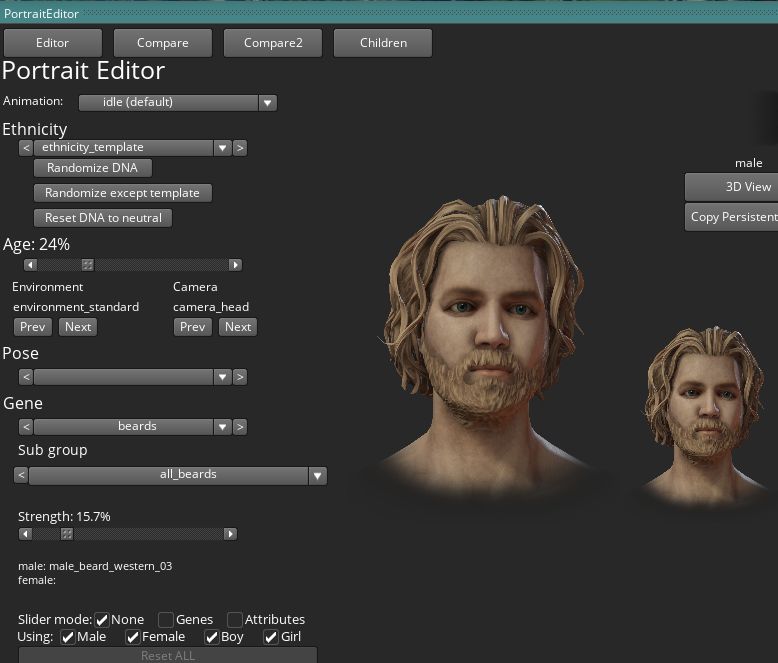This screenshot has height=663, width=778.
Task: Go to next camera with Next
Action: (238, 327)
